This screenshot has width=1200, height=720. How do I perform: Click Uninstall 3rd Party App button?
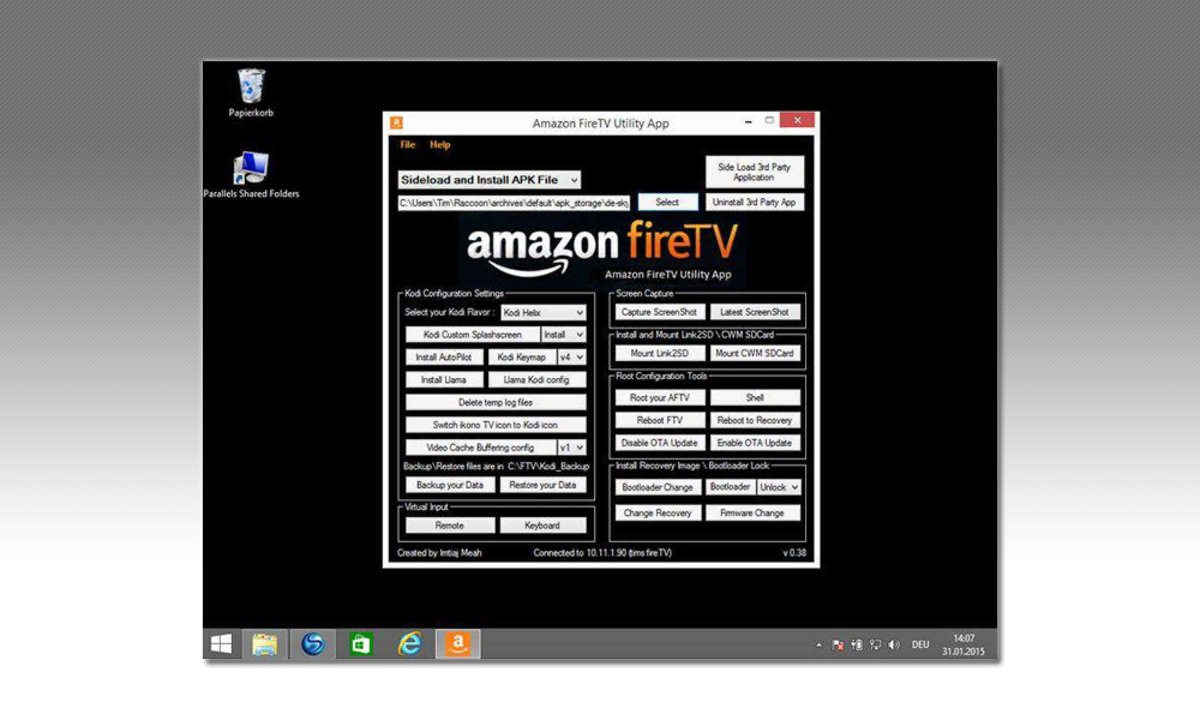point(754,202)
